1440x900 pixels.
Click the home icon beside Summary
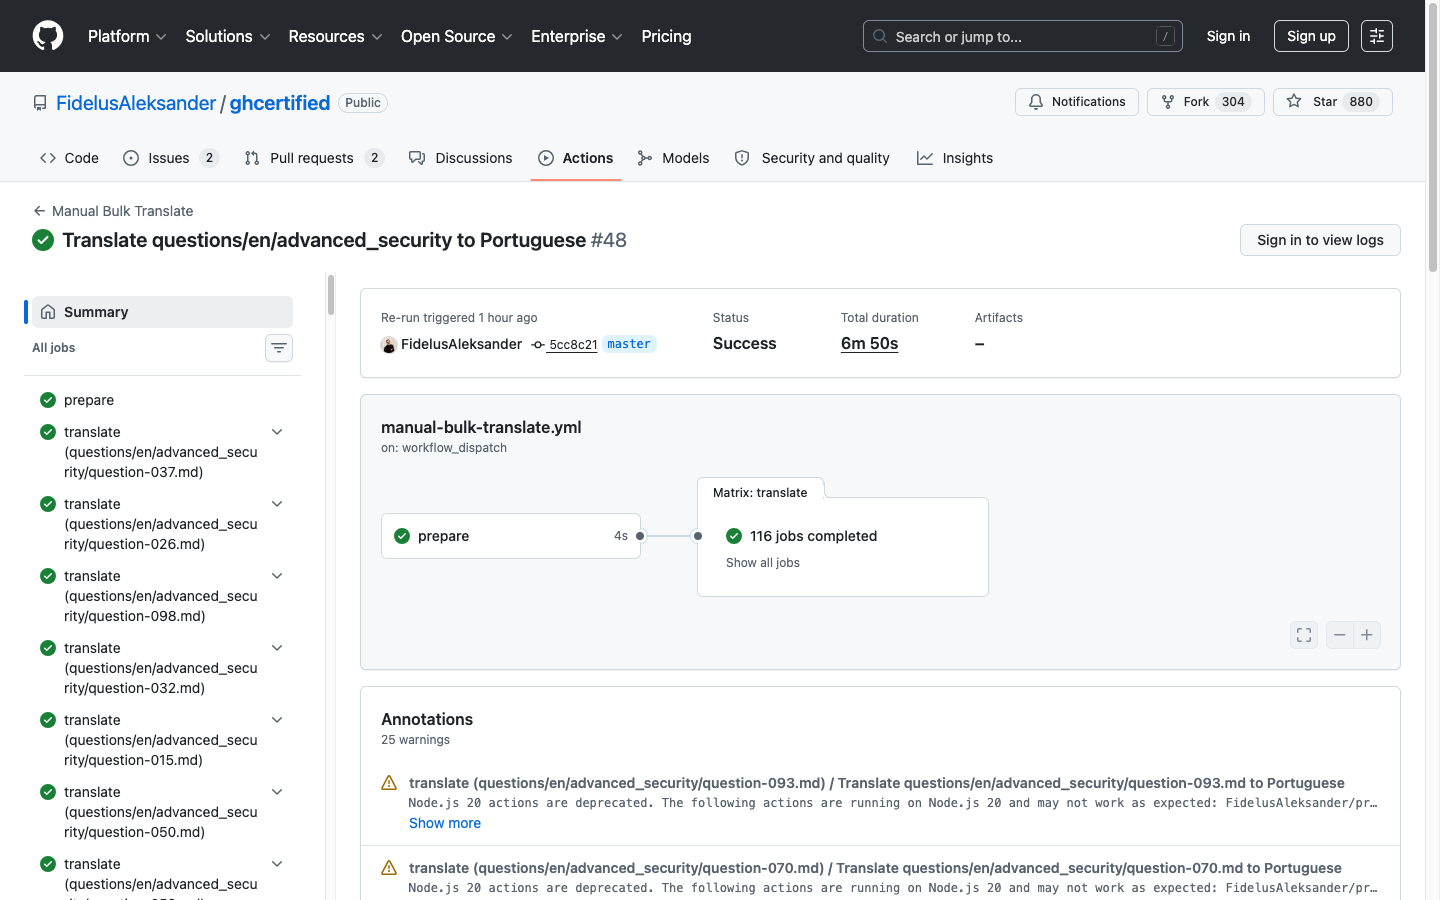click(47, 311)
